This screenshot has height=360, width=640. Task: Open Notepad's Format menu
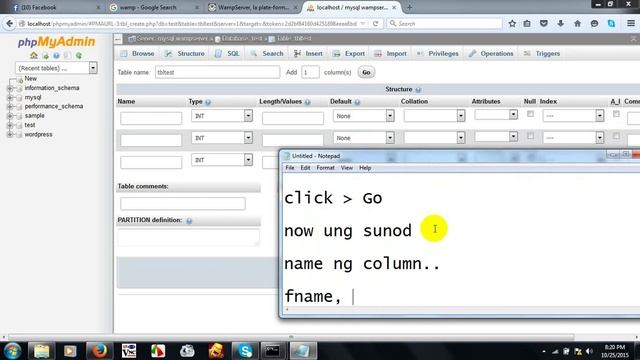pyautogui.click(x=325, y=168)
